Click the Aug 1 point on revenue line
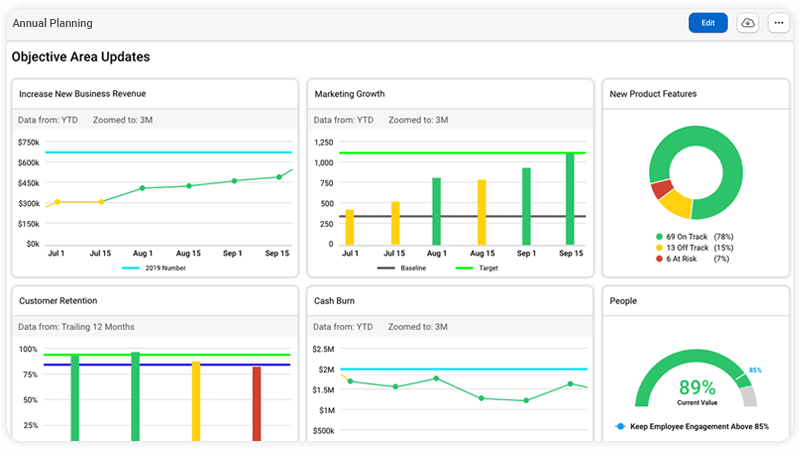 click(x=142, y=188)
